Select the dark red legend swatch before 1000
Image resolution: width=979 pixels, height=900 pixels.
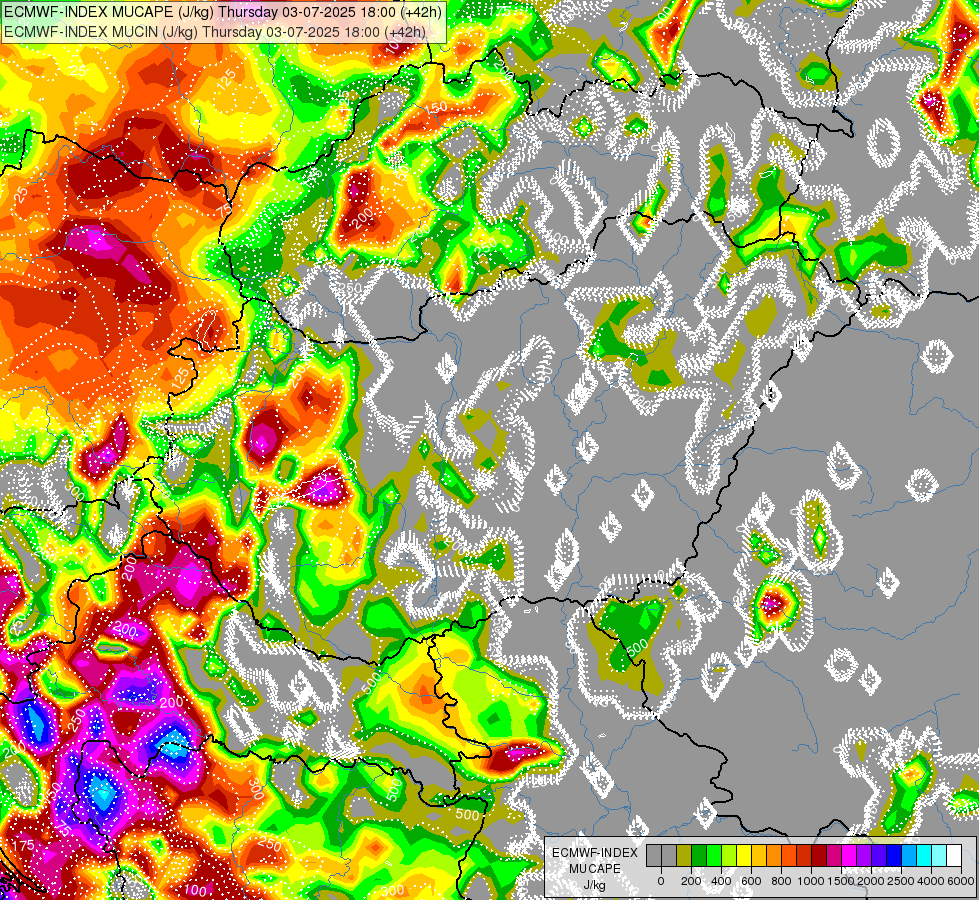(x=804, y=855)
